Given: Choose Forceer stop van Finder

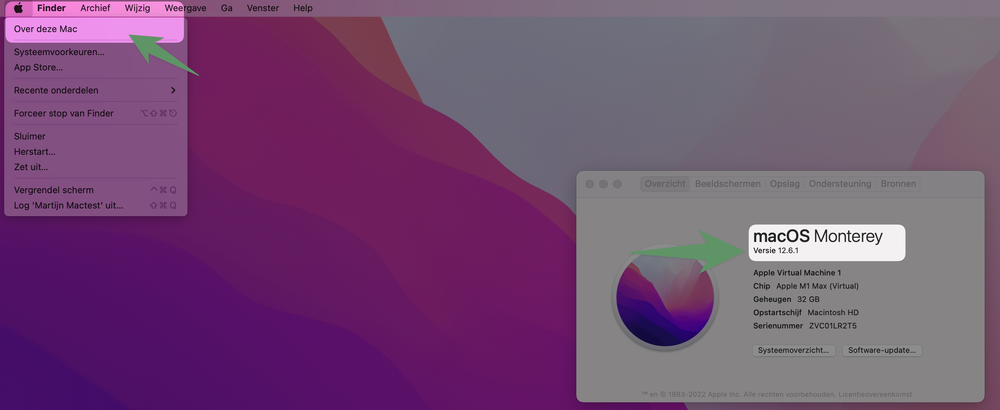Looking at the screenshot, I should click(96, 113).
